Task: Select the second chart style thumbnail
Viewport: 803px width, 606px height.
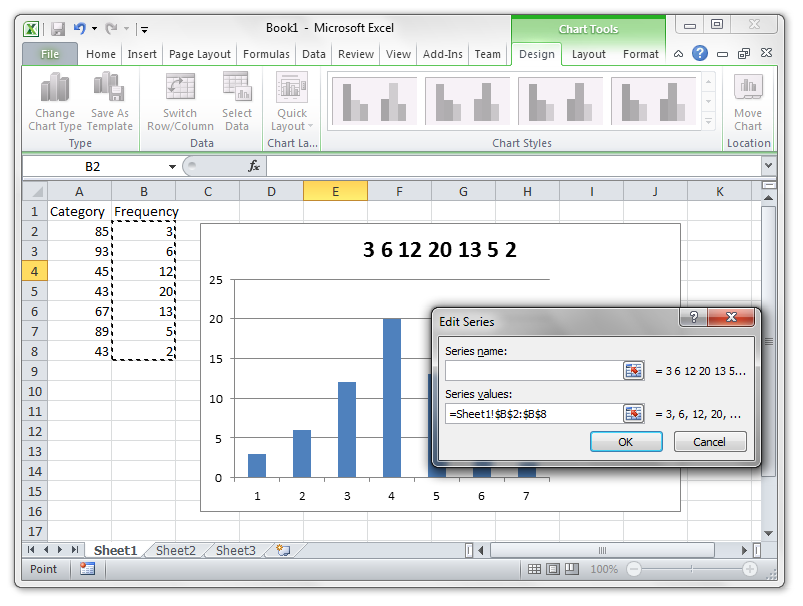Action: point(467,101)
